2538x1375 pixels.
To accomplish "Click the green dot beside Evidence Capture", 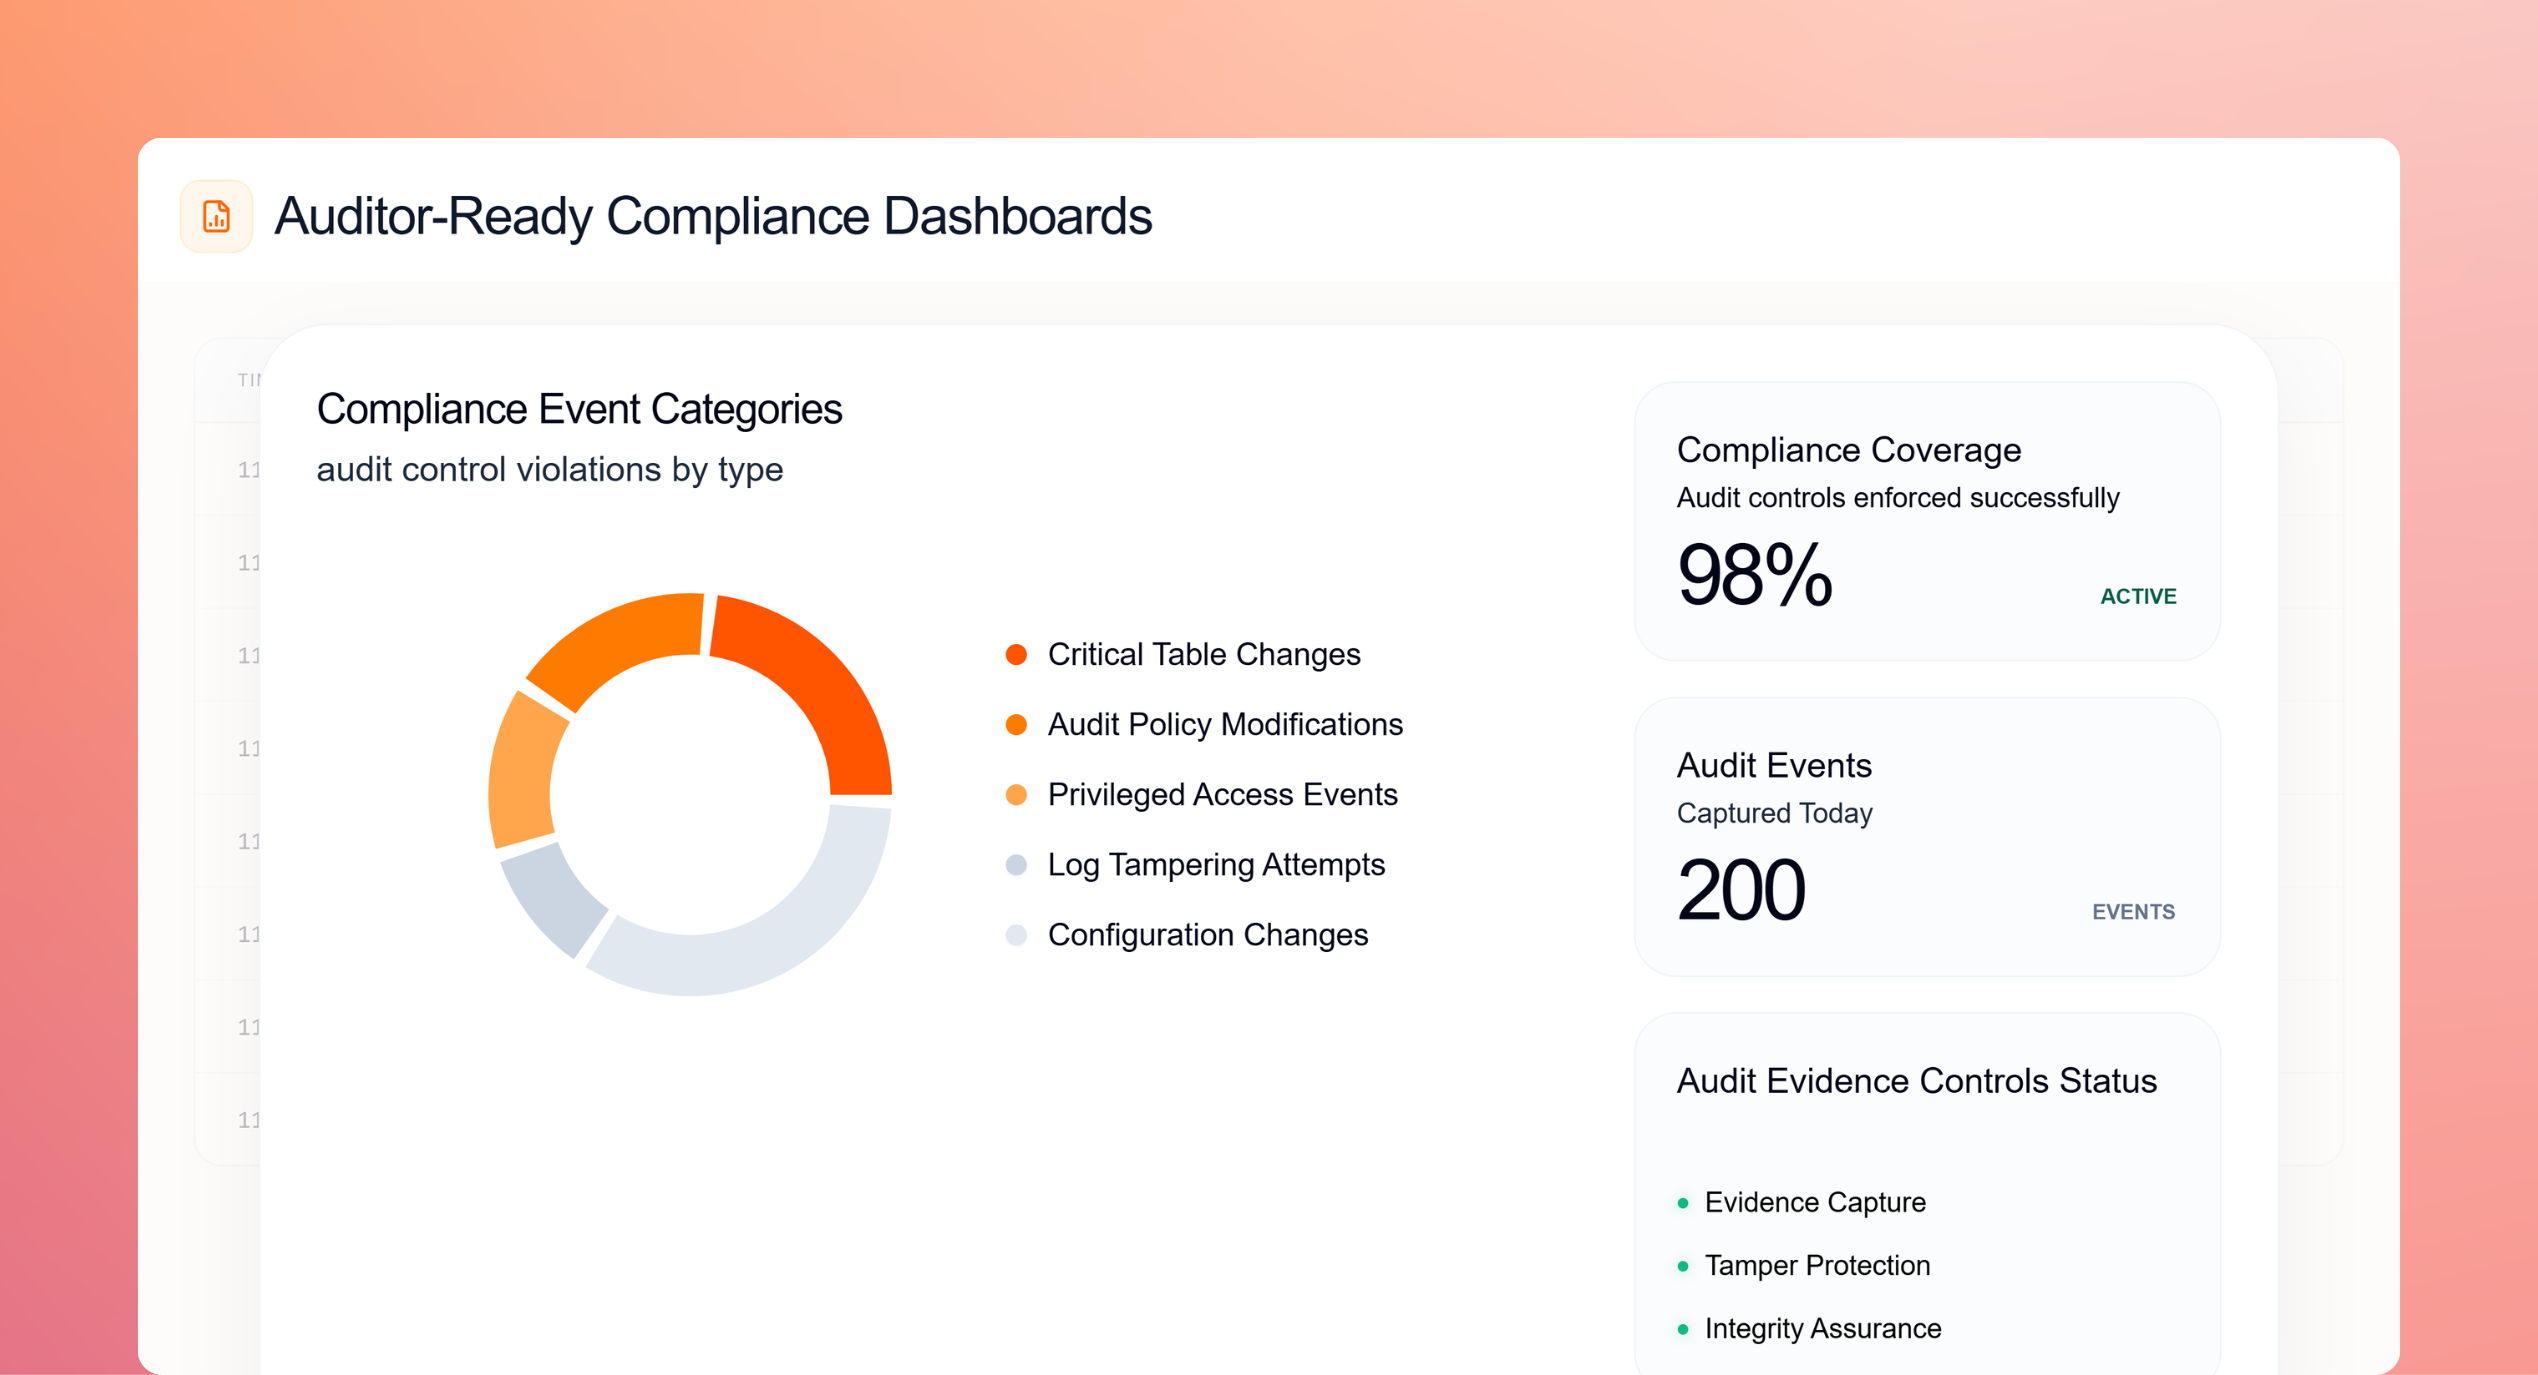I will click(x=1683, y=1203).
